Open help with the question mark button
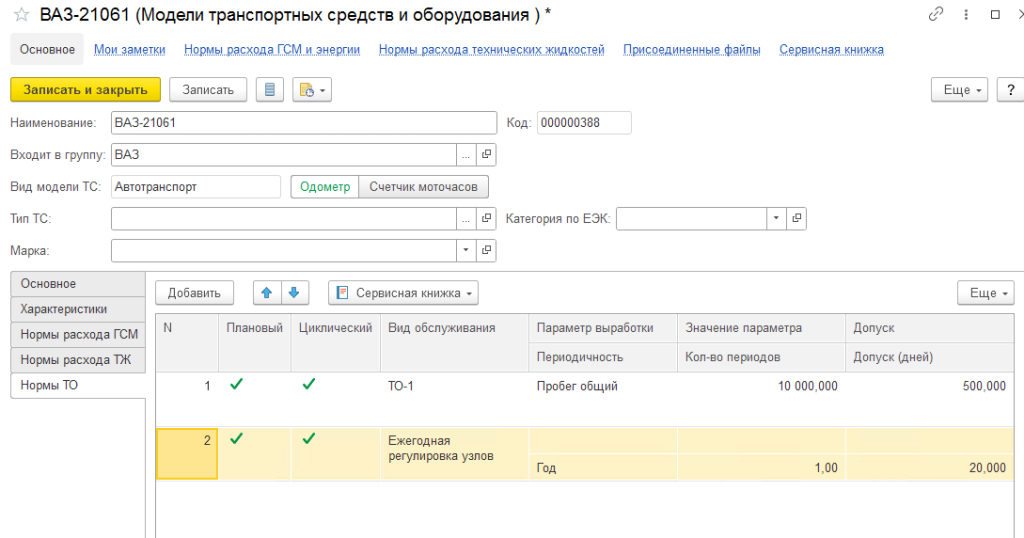 [x=1010, y=90]
